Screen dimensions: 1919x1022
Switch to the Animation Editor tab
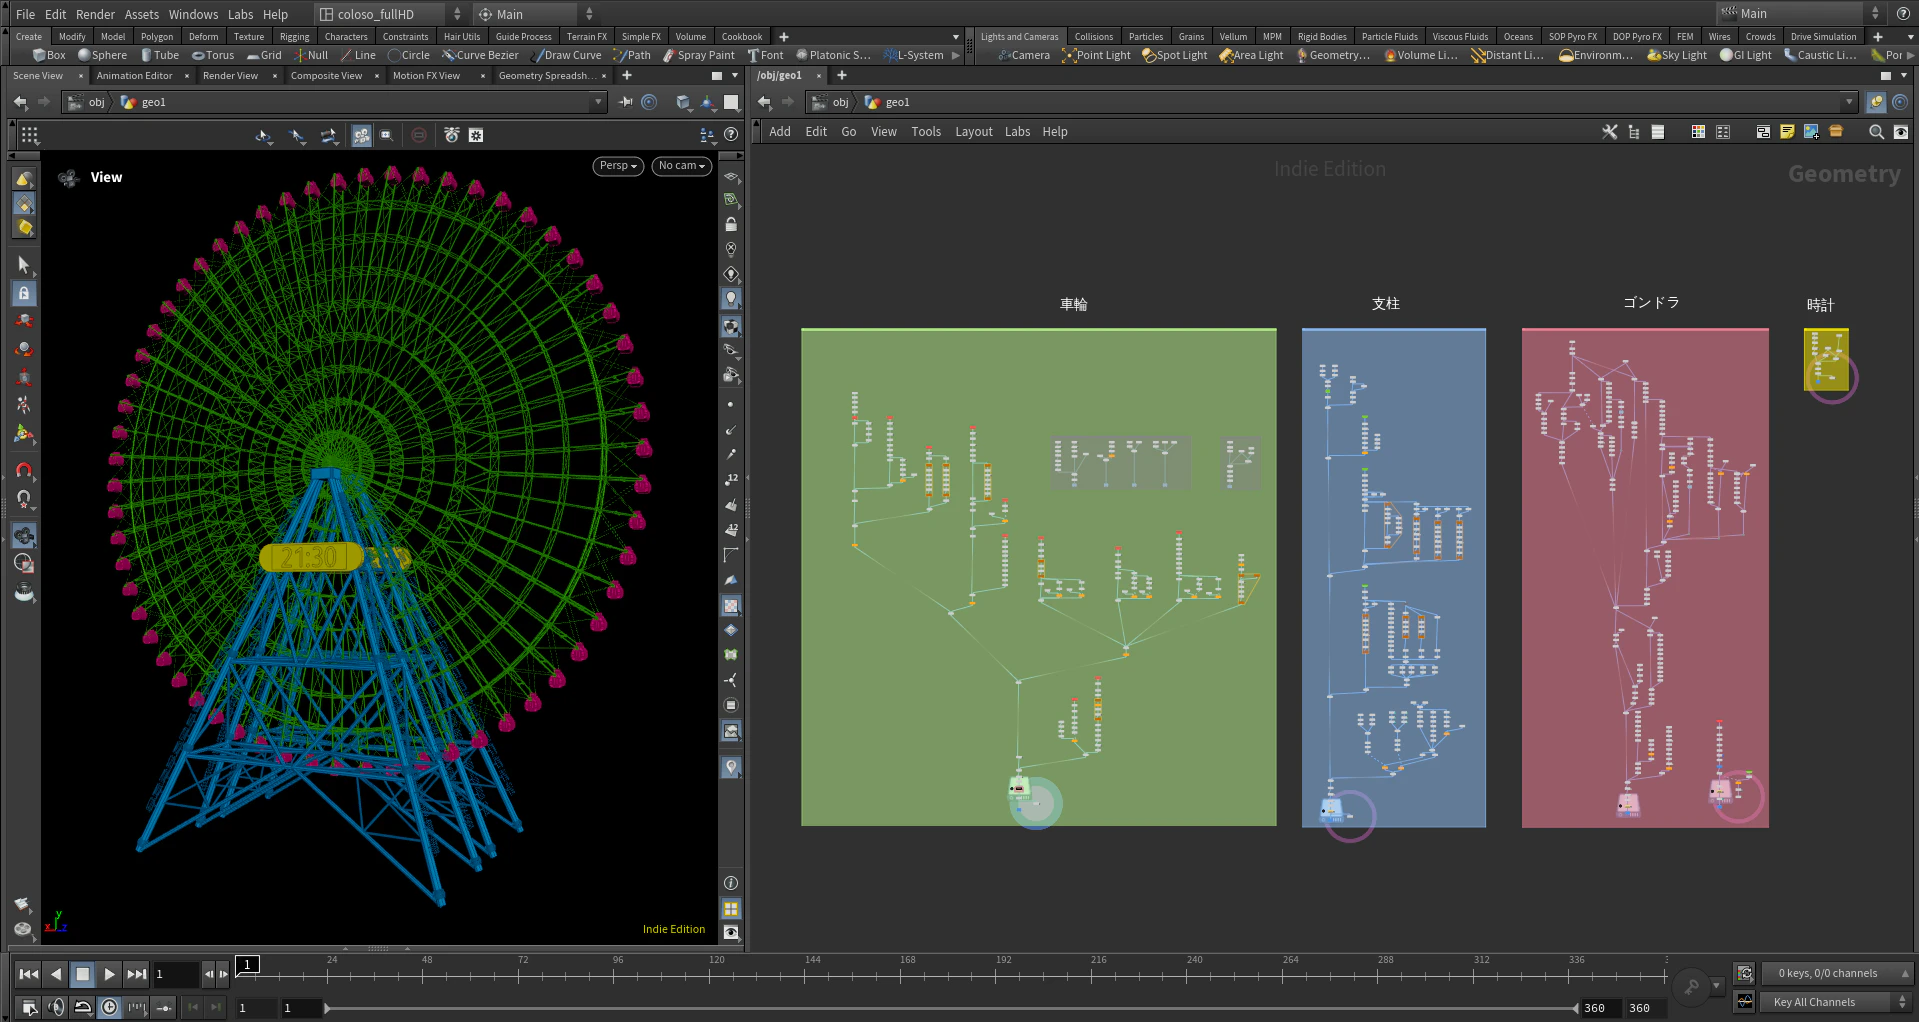[134, 76]
